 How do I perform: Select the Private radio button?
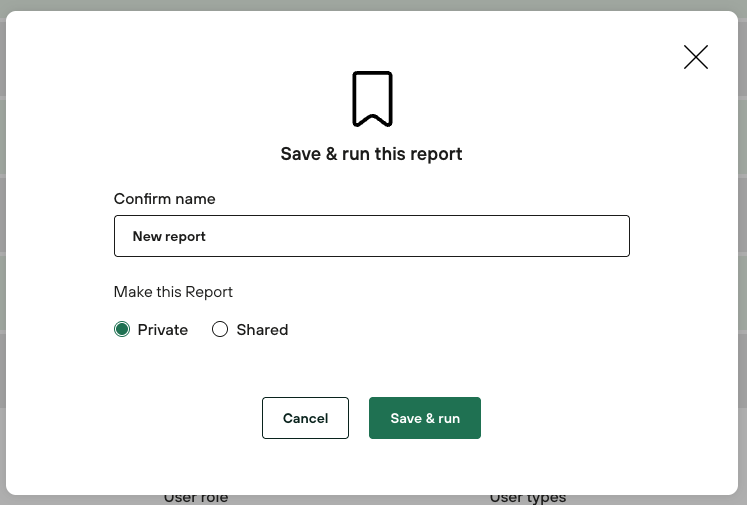(x=122, y=330)
